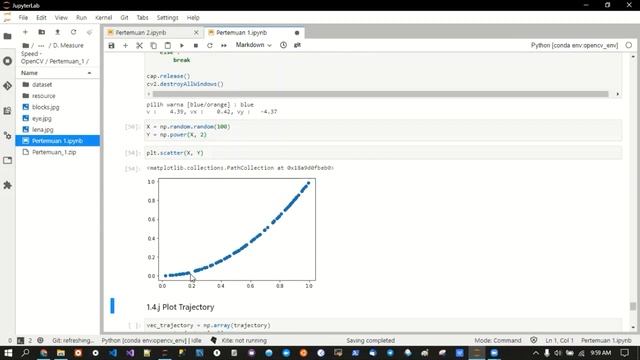The width and height of the screenshot is (640, 360).
Task: Click the code cell with np.random.random(100)
Action: point(383,131)
